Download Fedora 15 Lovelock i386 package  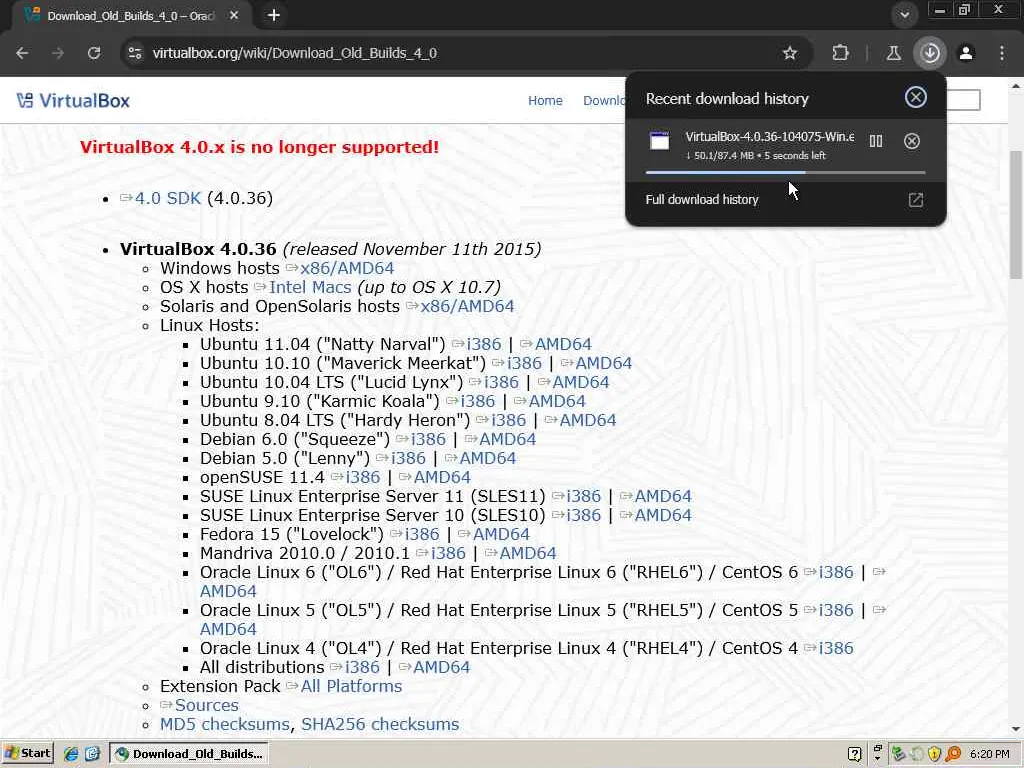tap(423, 534)
